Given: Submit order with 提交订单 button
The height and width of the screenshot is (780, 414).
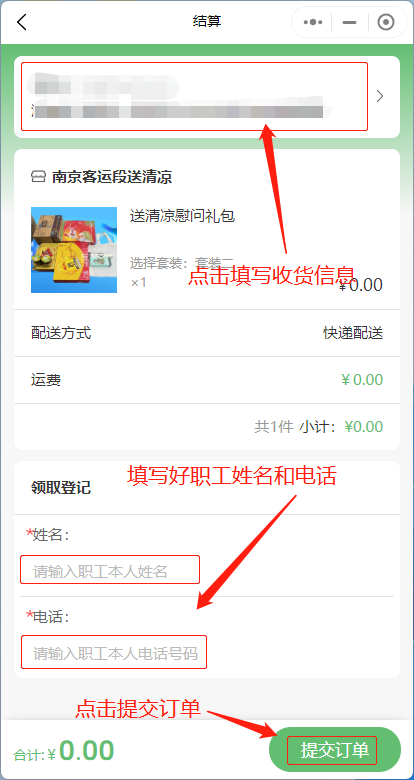Looking at the screenshot, I should [334, 750].
